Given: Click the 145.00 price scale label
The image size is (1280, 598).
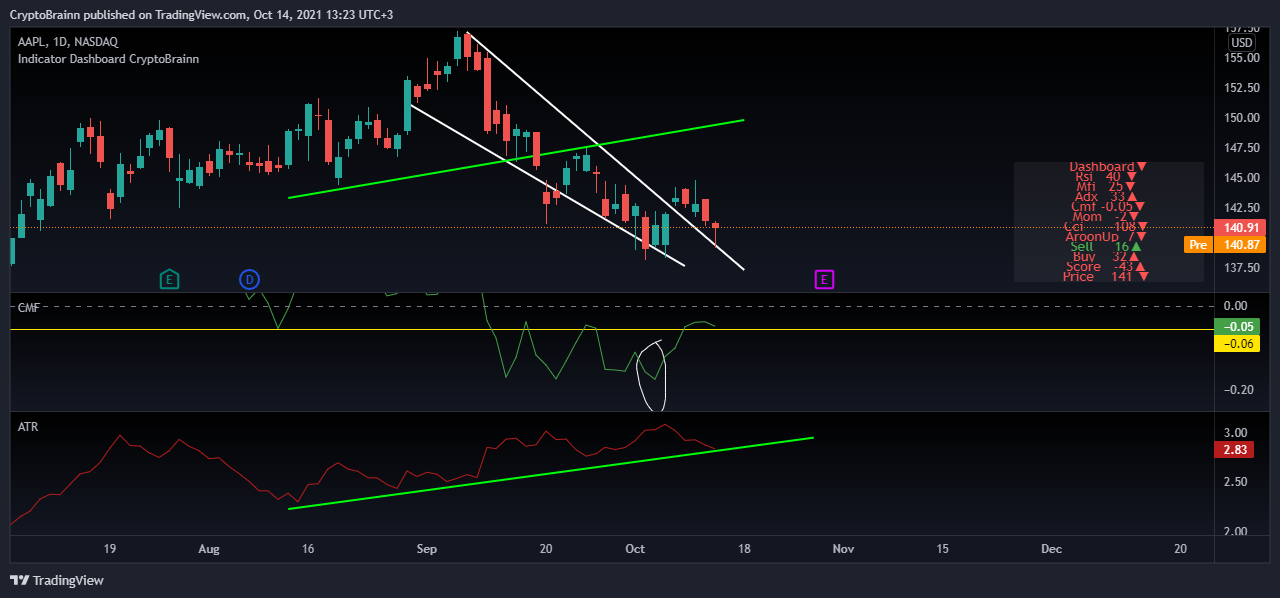Looking at the screenshot, I should click(1244, 178).
